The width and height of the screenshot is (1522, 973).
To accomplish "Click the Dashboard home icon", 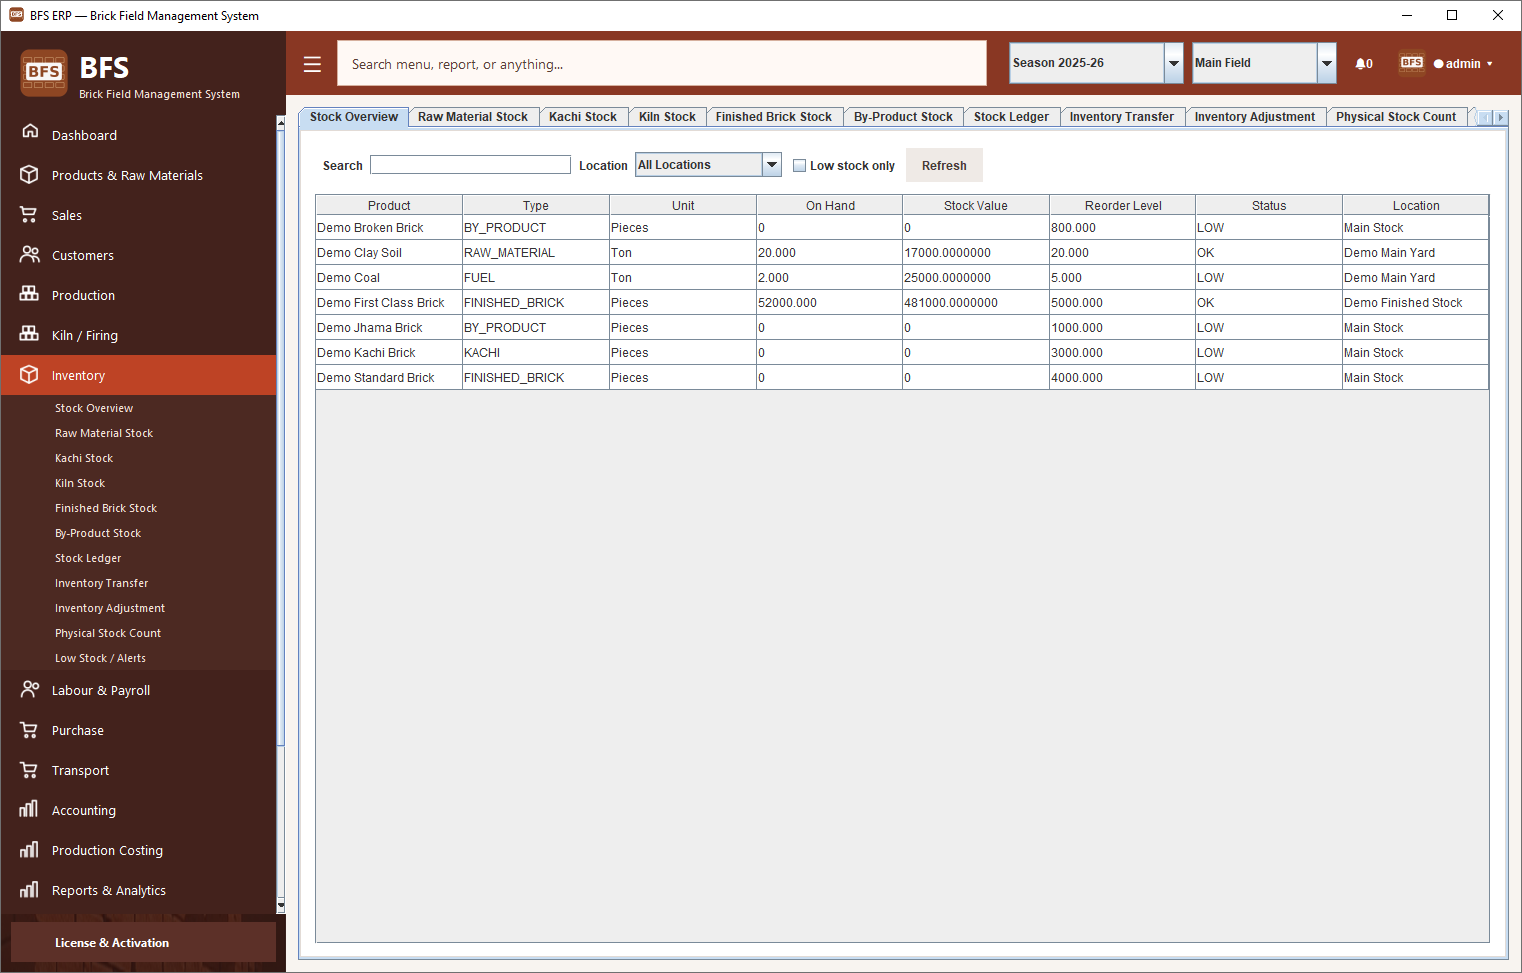I will pyautogui.click(x=30, y=132).
